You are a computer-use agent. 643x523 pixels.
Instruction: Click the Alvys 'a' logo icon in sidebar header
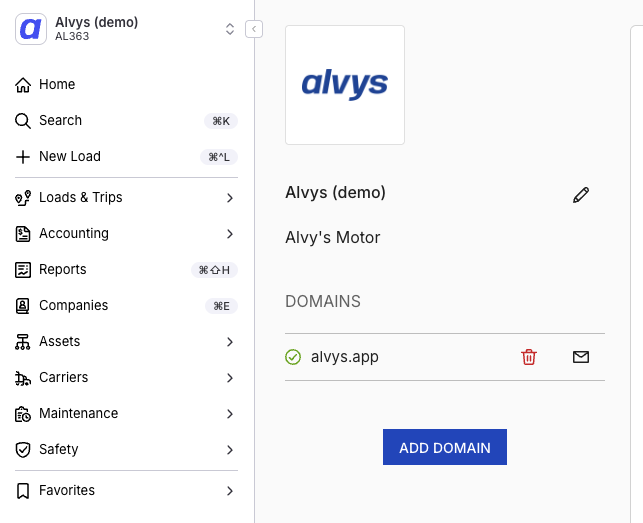(x=31, y=29)
